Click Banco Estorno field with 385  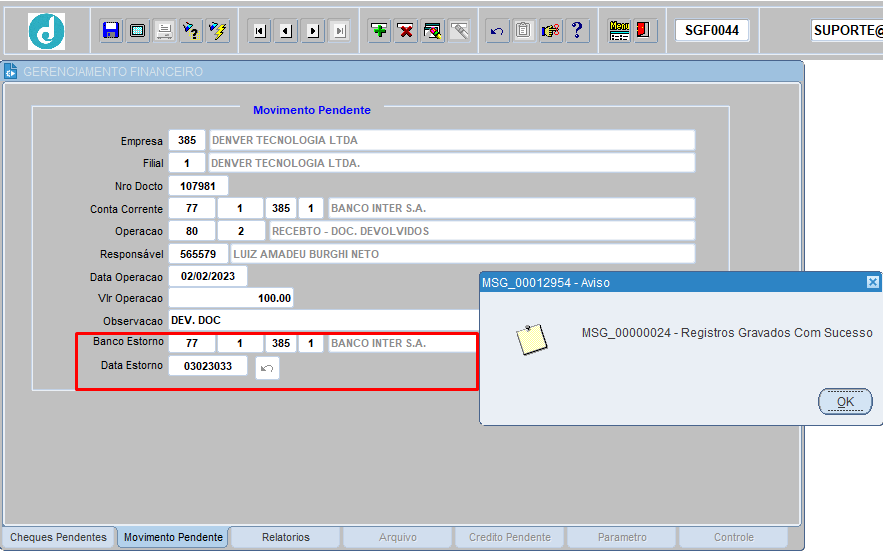(281, 343)
